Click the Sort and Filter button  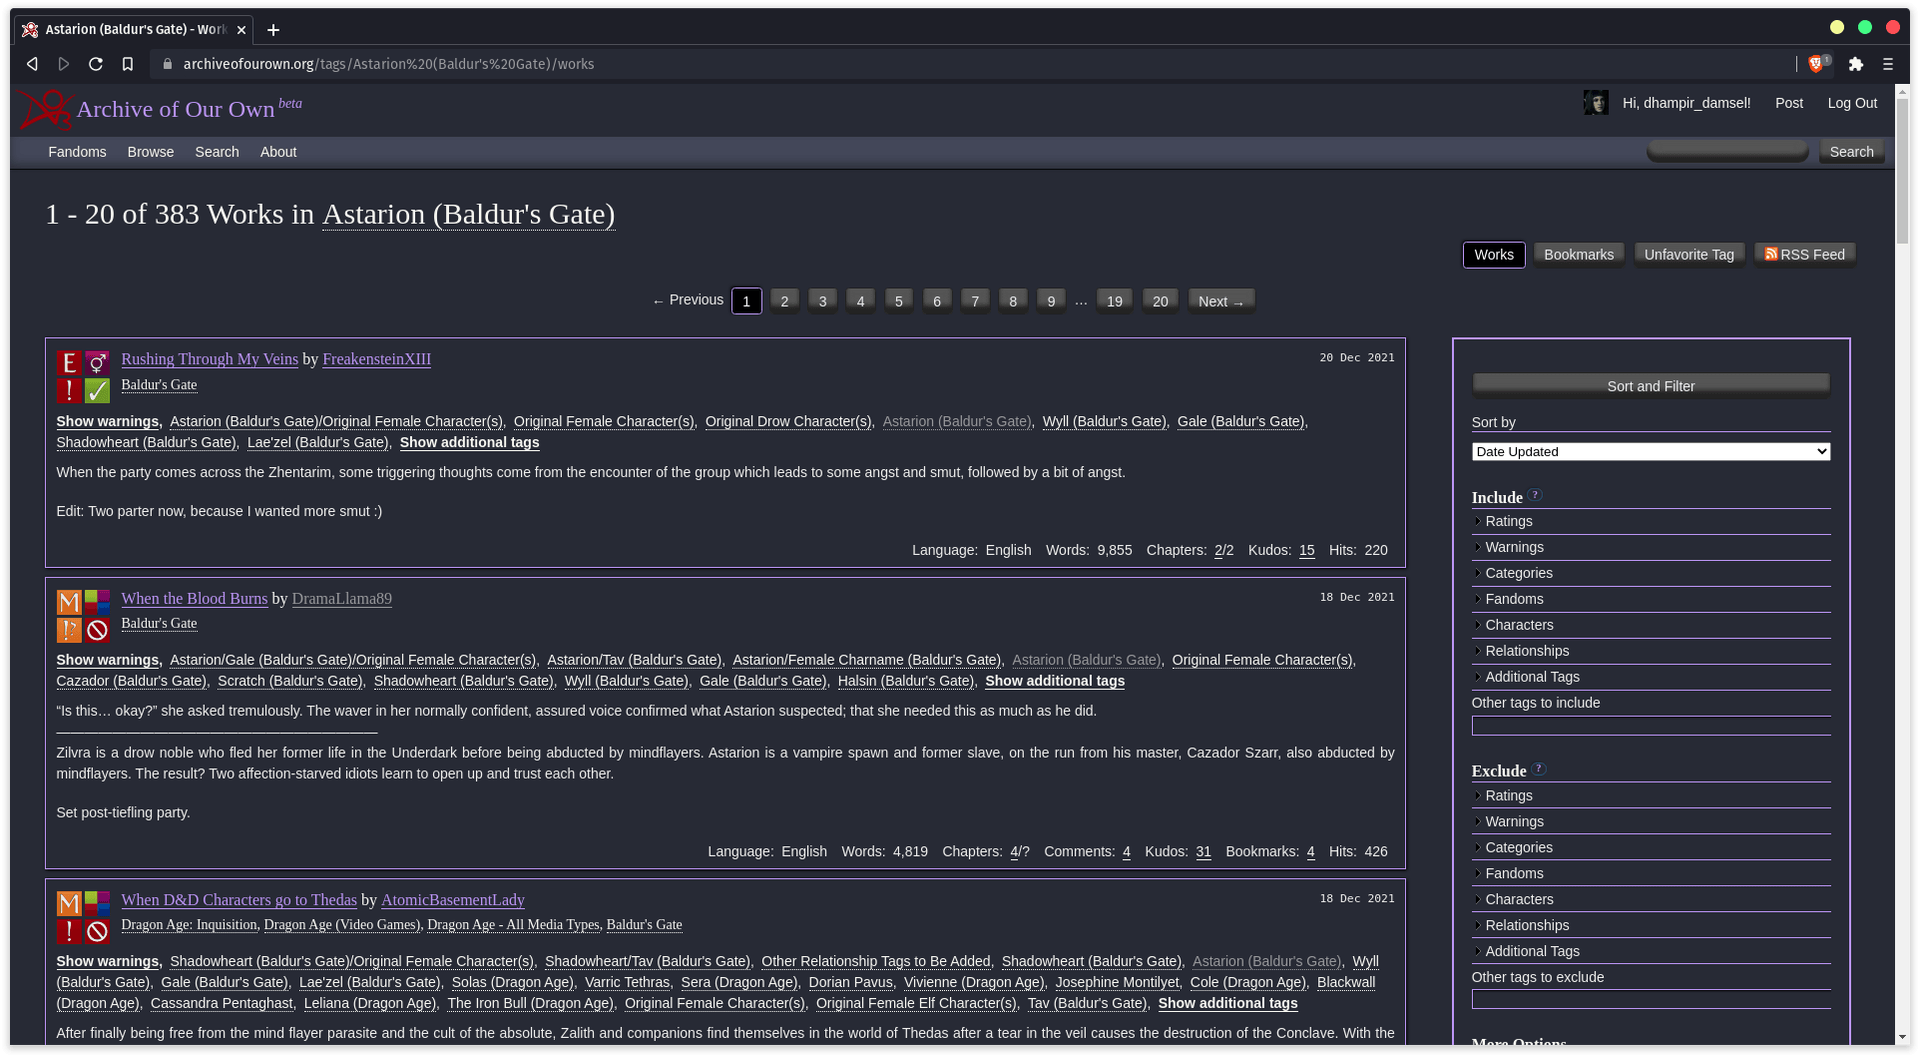pyautogui.click(x=1650, y=386)
